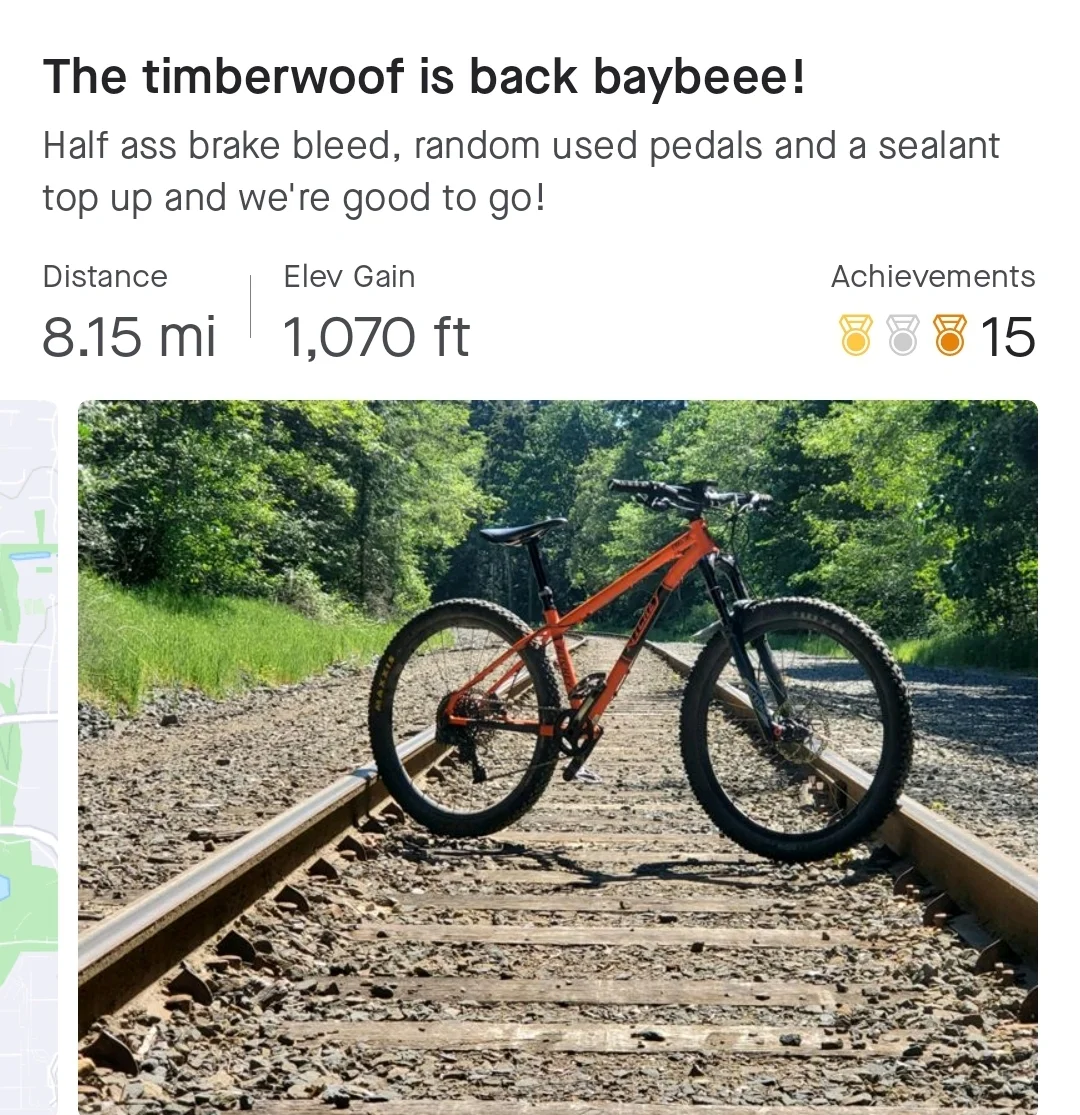
Task: Click the bike handlebars in the photo
Action: pyautogui.click(x=690, y=494)
